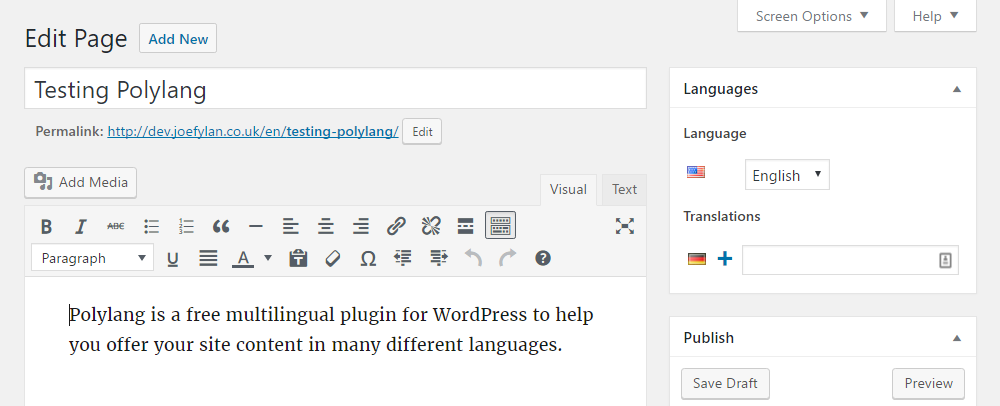This screenshot has width=1000, height=406.
Task: Clear formatting with the eraser icon
Action: (x=333, y=259)
